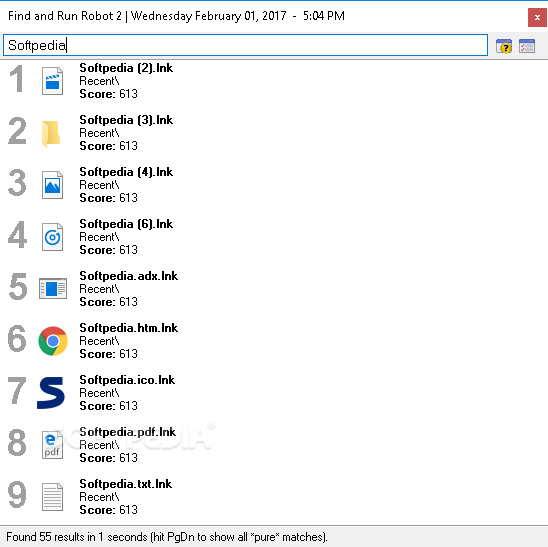Select result named Softpedia.adx.lnk
Screen dimensions: 548x547
(x=129, y=276)
